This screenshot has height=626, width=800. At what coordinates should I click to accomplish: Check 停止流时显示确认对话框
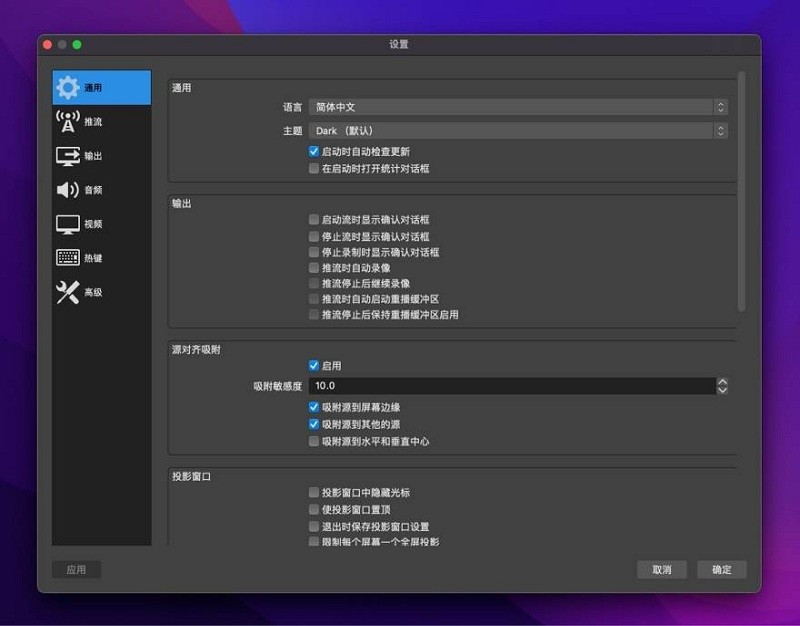point(314,236)
